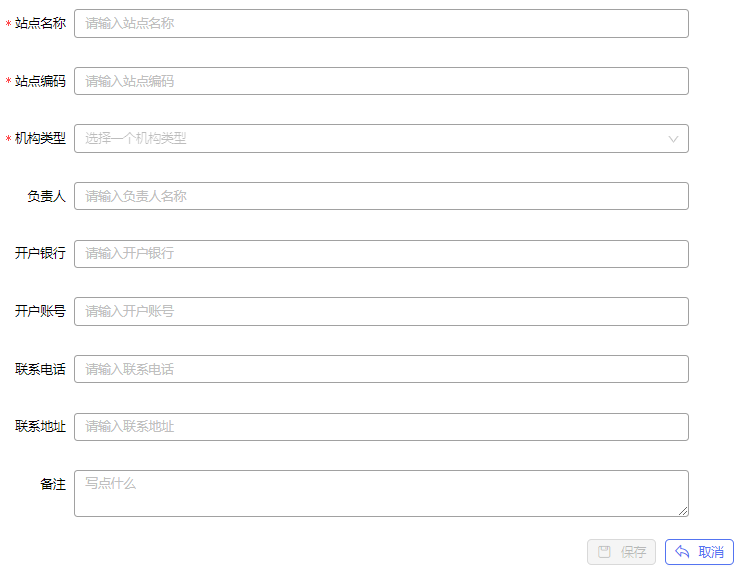The height and width of the screenshot is (576, 748).
Task: Select the 开户银行 text box
Action: click(381, 254)
